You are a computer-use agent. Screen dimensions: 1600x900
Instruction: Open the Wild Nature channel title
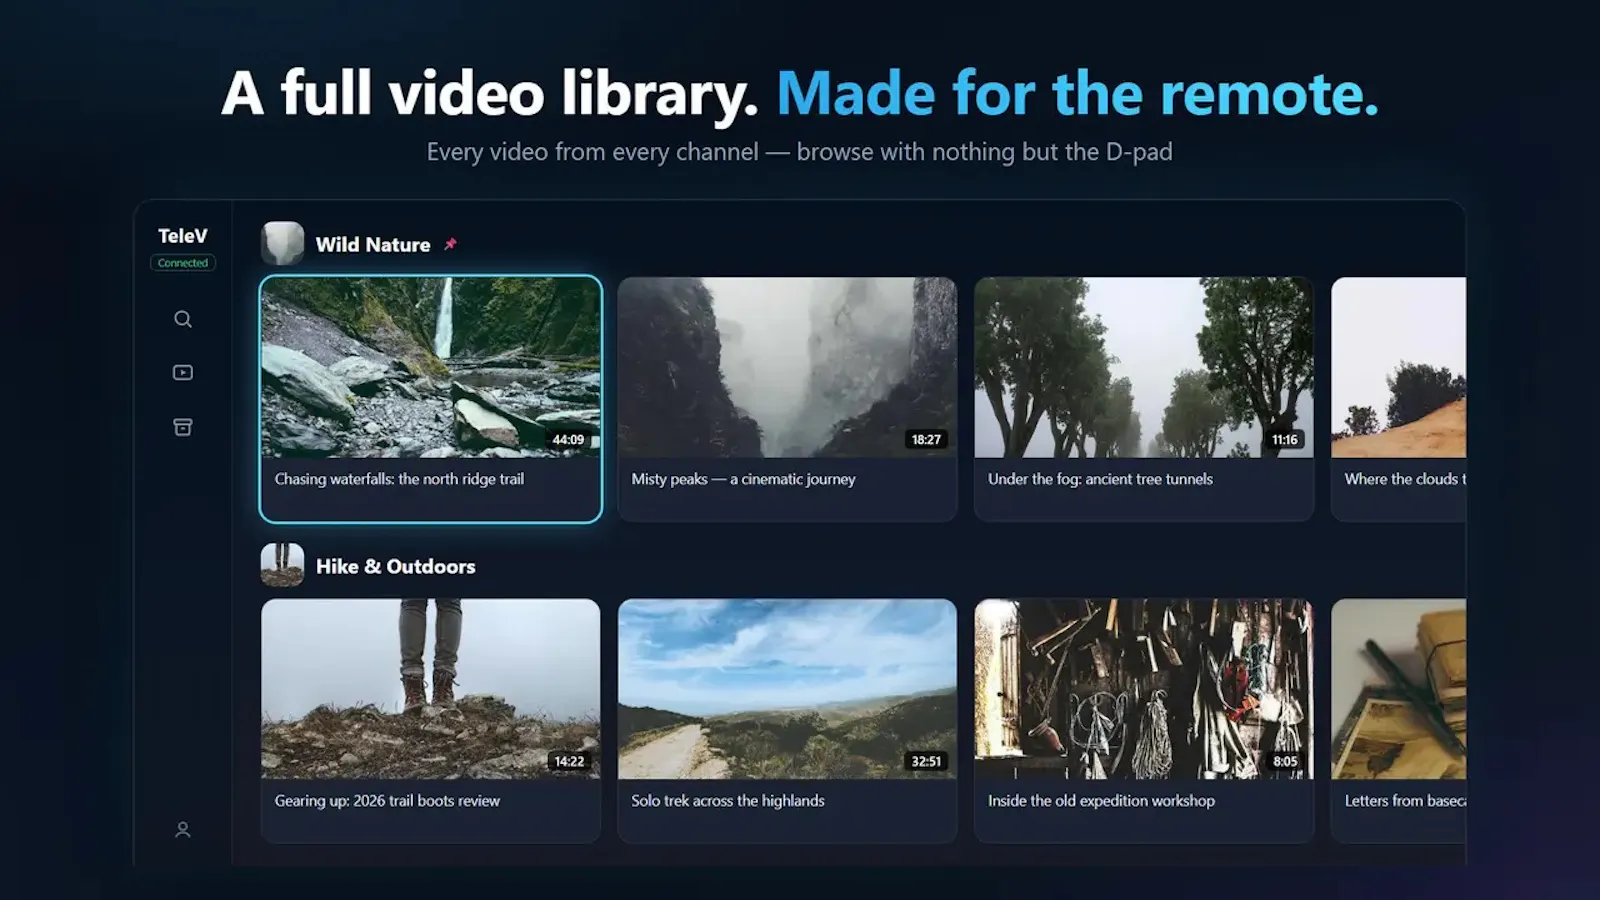point(373,245)
